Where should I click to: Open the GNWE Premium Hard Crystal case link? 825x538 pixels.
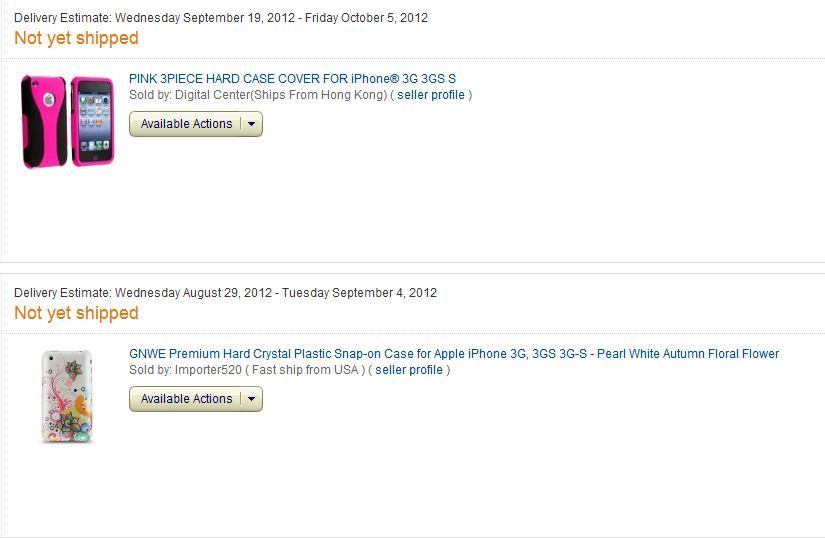point(453,354)
